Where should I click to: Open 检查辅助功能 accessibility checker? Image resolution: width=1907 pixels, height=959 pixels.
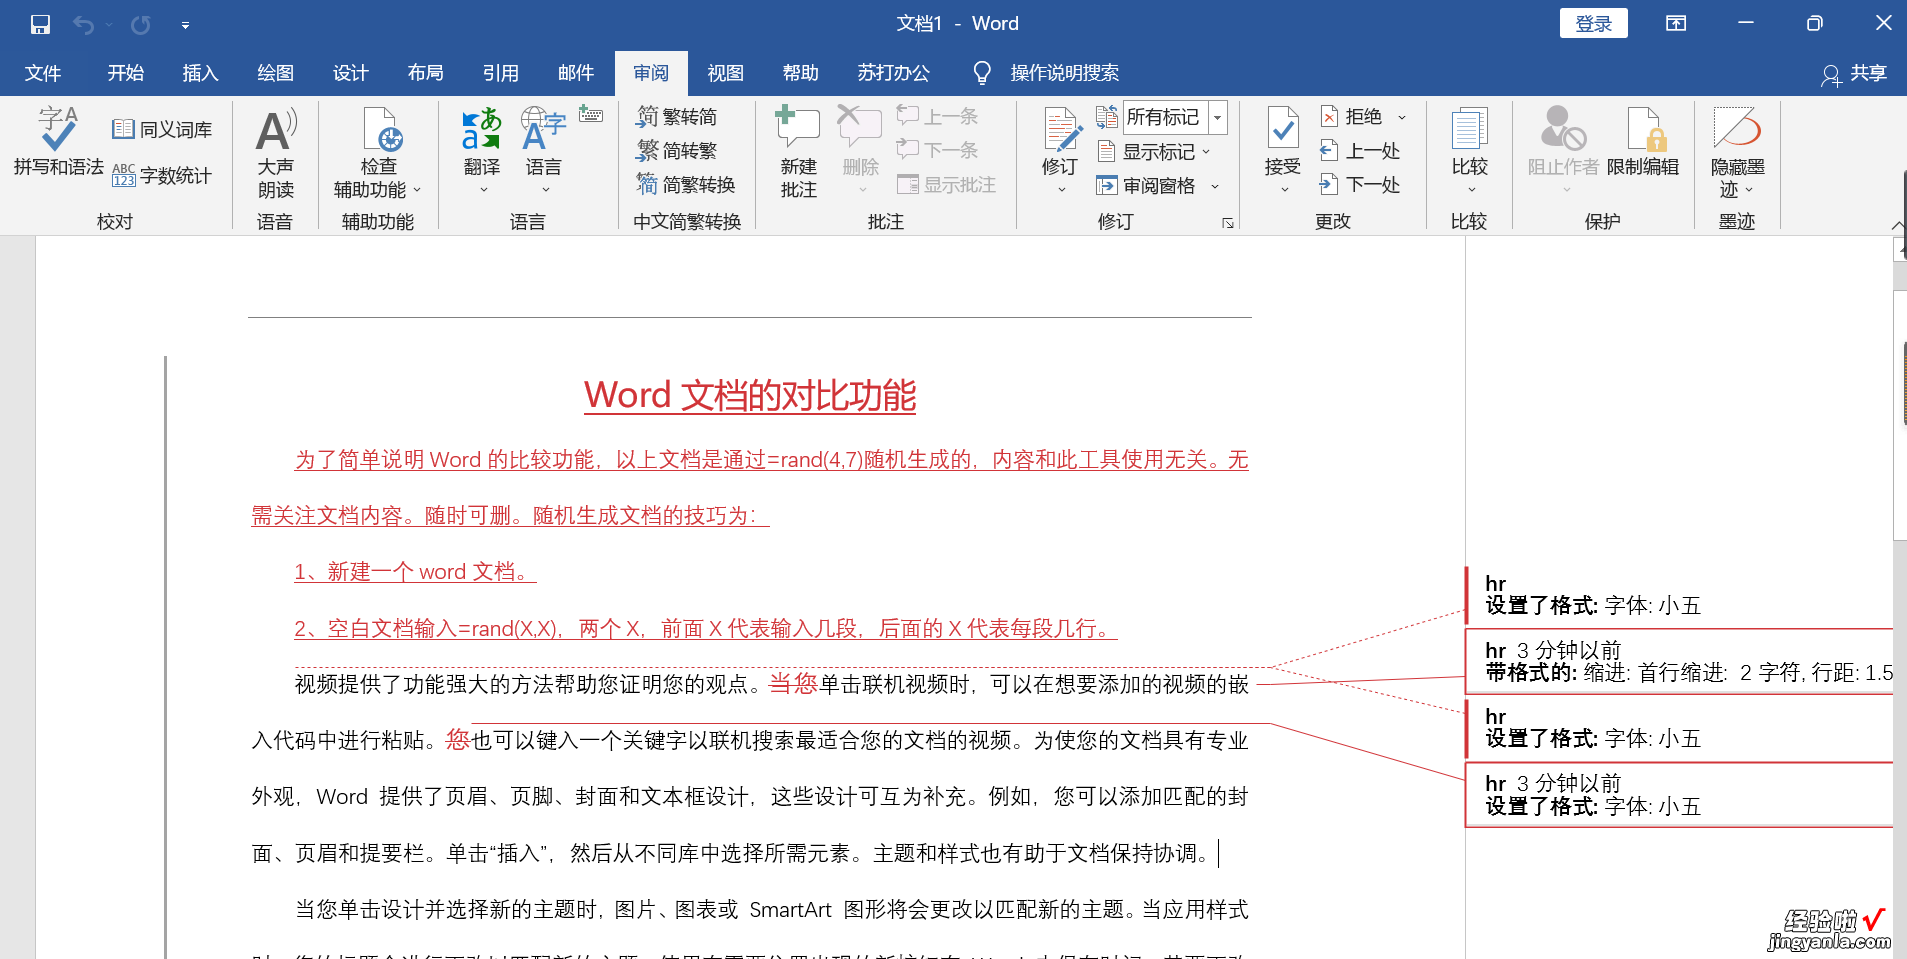[378, 153]
